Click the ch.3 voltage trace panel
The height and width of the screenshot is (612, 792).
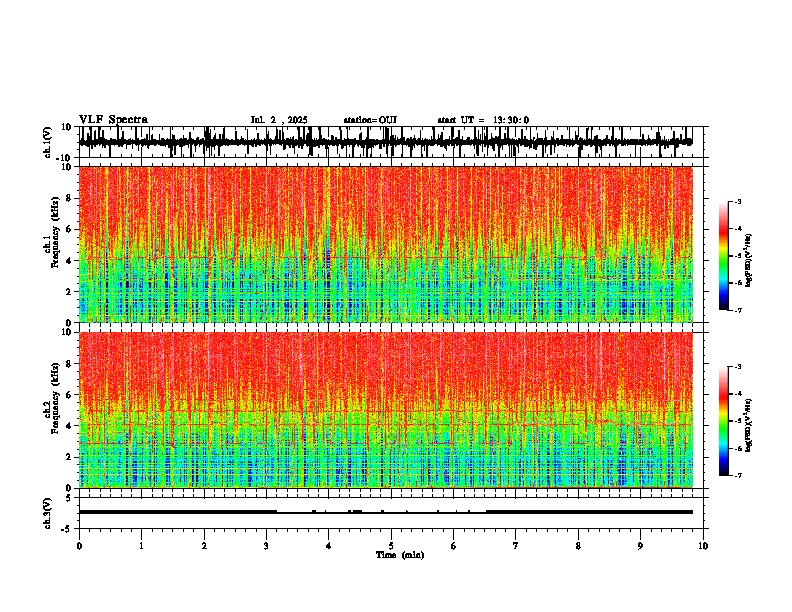click(x=393, y=513)
